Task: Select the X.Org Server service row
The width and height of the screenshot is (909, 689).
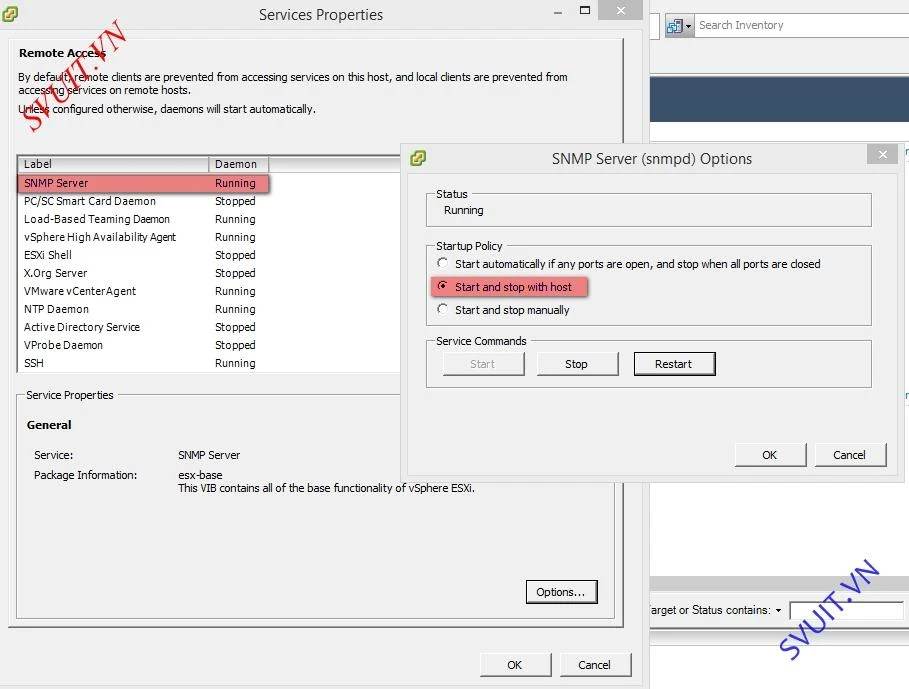Action: (x=144, y=273)
